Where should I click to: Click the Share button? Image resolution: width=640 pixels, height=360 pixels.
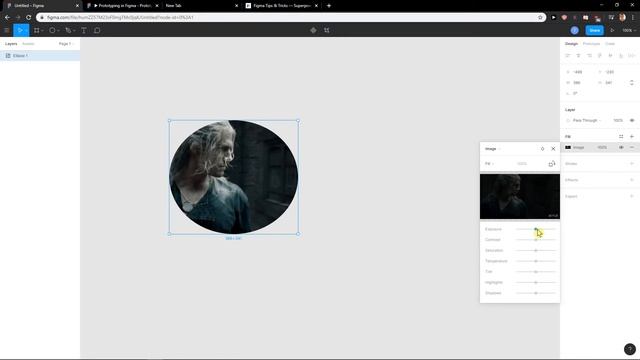[x=594, y=30]
